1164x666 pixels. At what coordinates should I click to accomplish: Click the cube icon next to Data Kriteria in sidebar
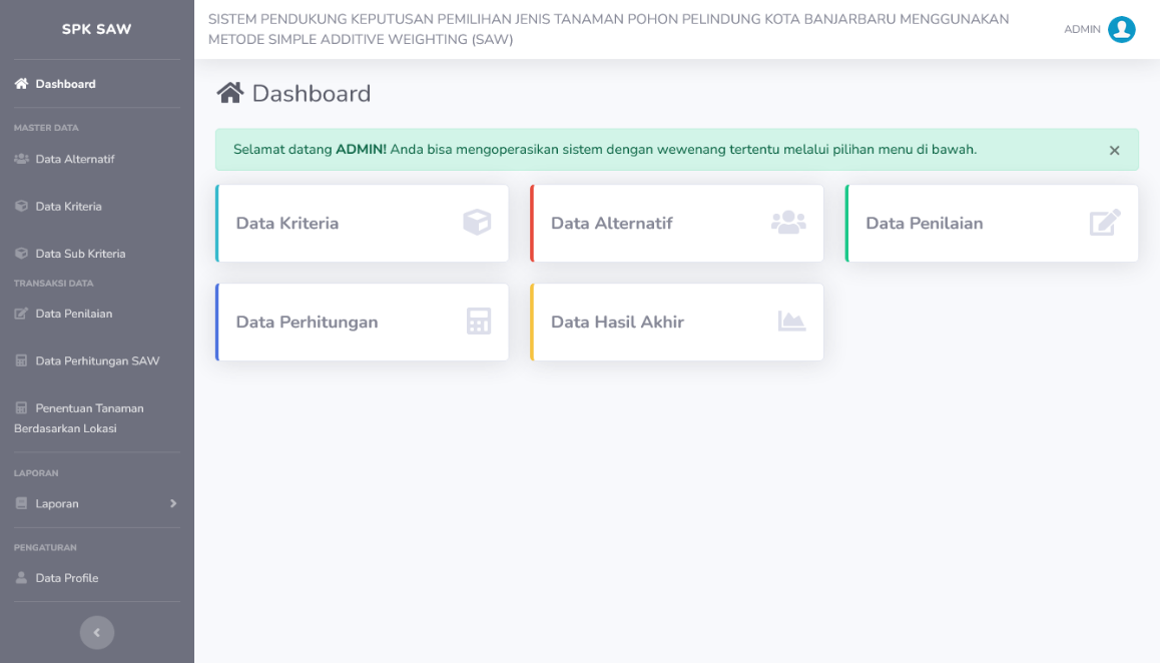click(x=21, y=206)
